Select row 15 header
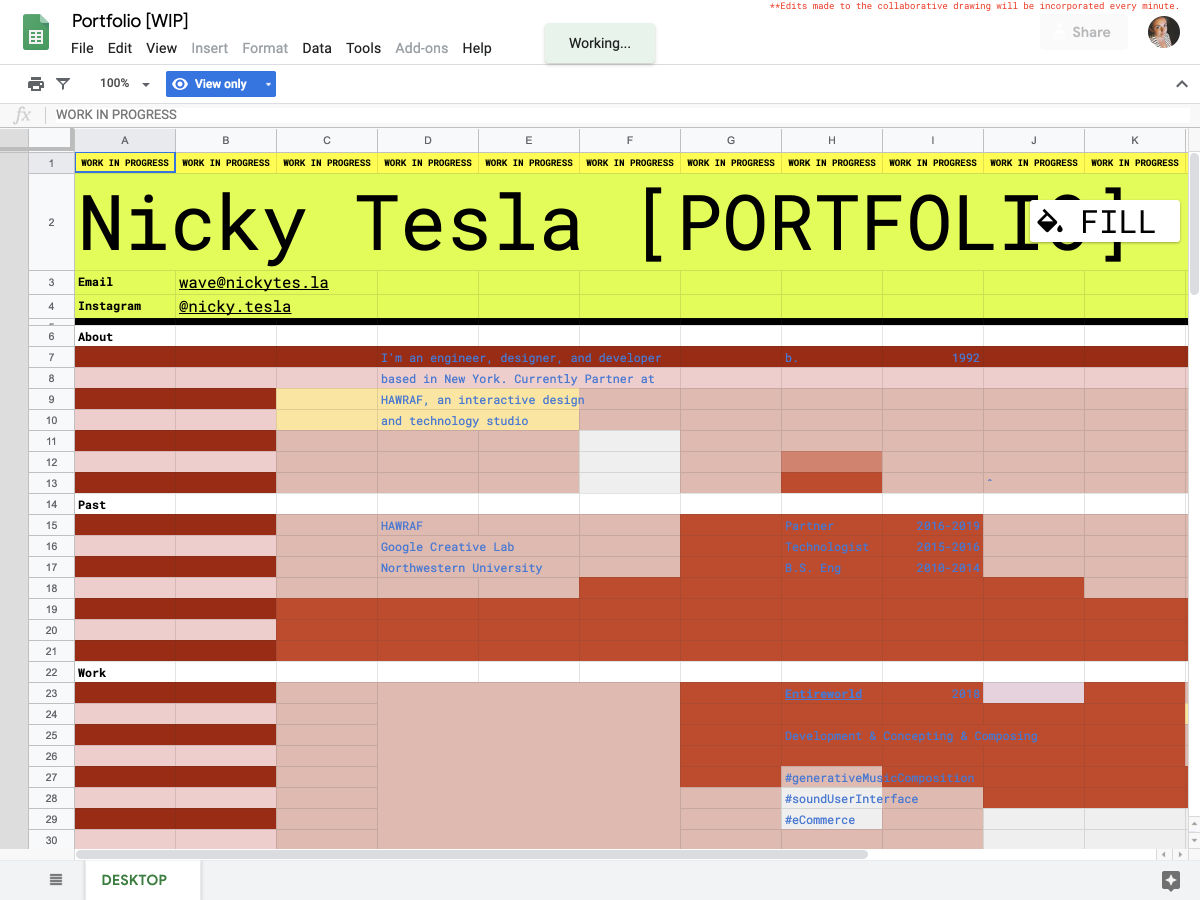This screenshot has height=900, width=1200. click(51, 525)
